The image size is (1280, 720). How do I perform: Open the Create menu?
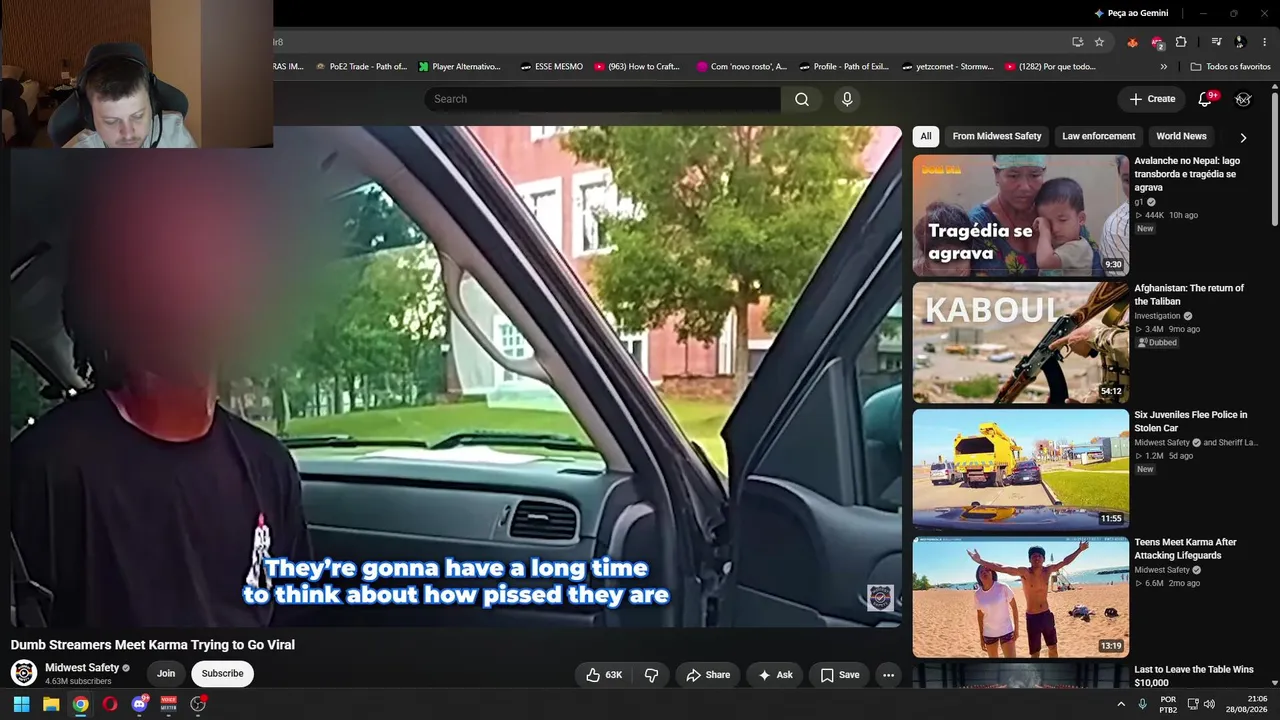[x=1152, y=99]
